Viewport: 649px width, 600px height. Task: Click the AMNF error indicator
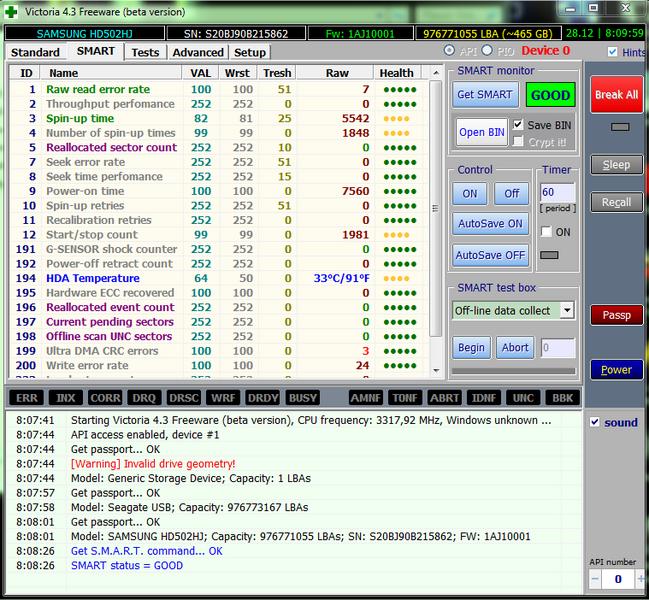coord(366,398)
